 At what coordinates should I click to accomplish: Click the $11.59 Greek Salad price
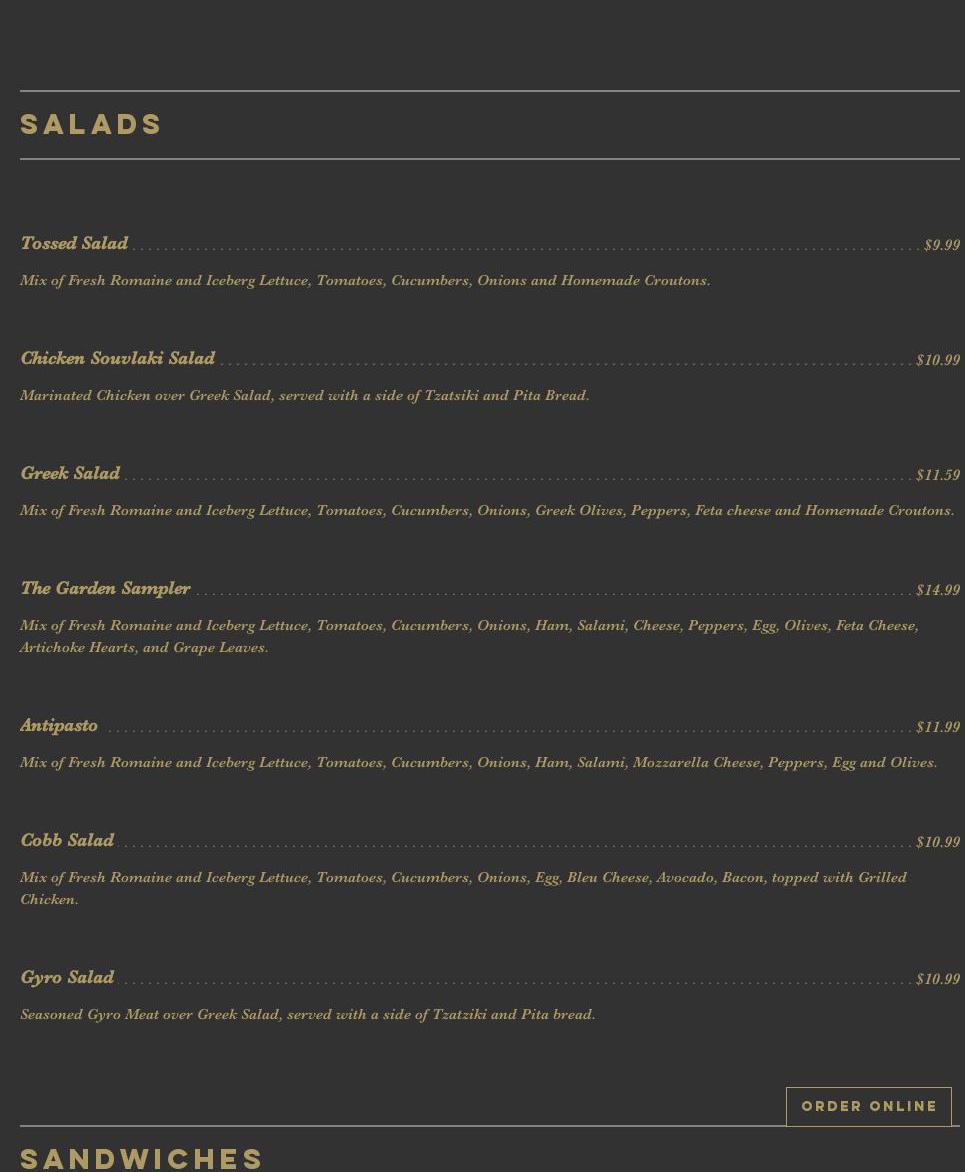[x=937, y=475]
